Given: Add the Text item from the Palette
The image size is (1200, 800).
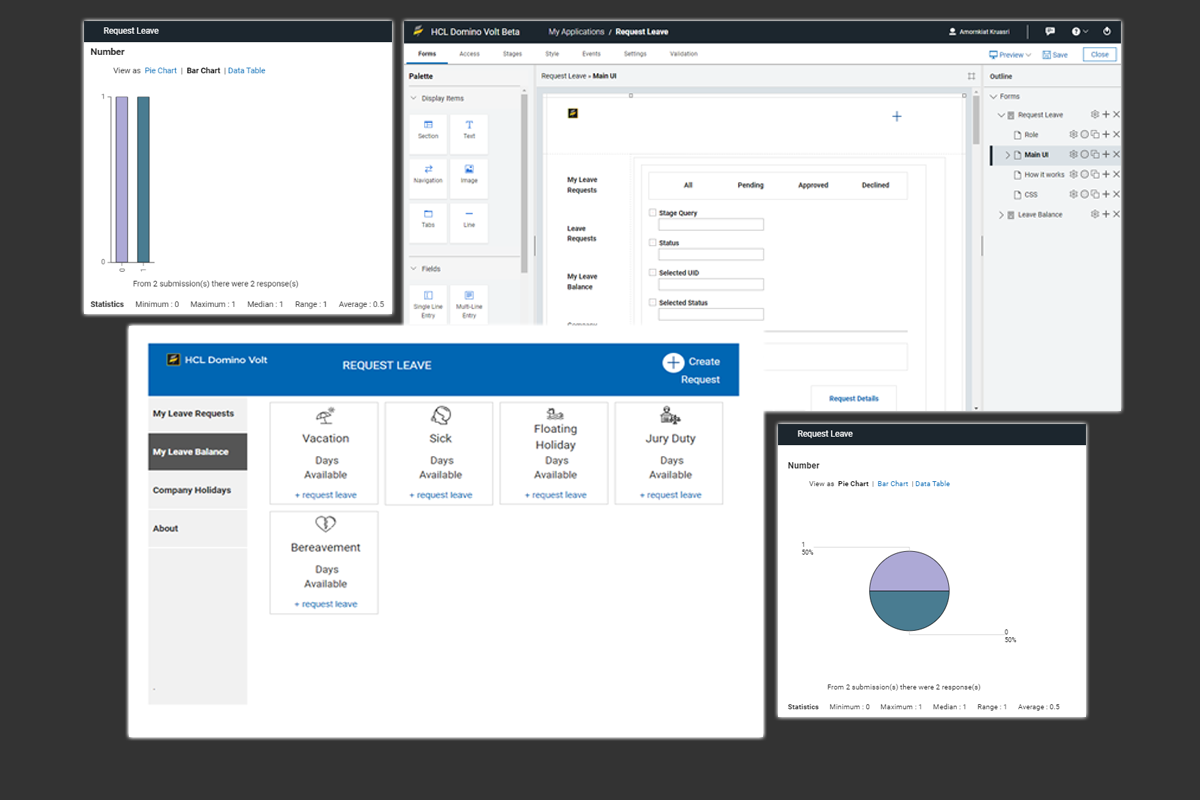Looking at the screenshot, I should [469, 134].
